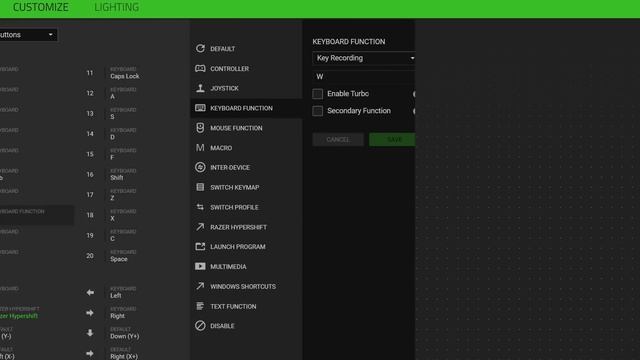Viewport: 640px width, 360px height.
Task: Click the green Save button
Action: [392, 140]
